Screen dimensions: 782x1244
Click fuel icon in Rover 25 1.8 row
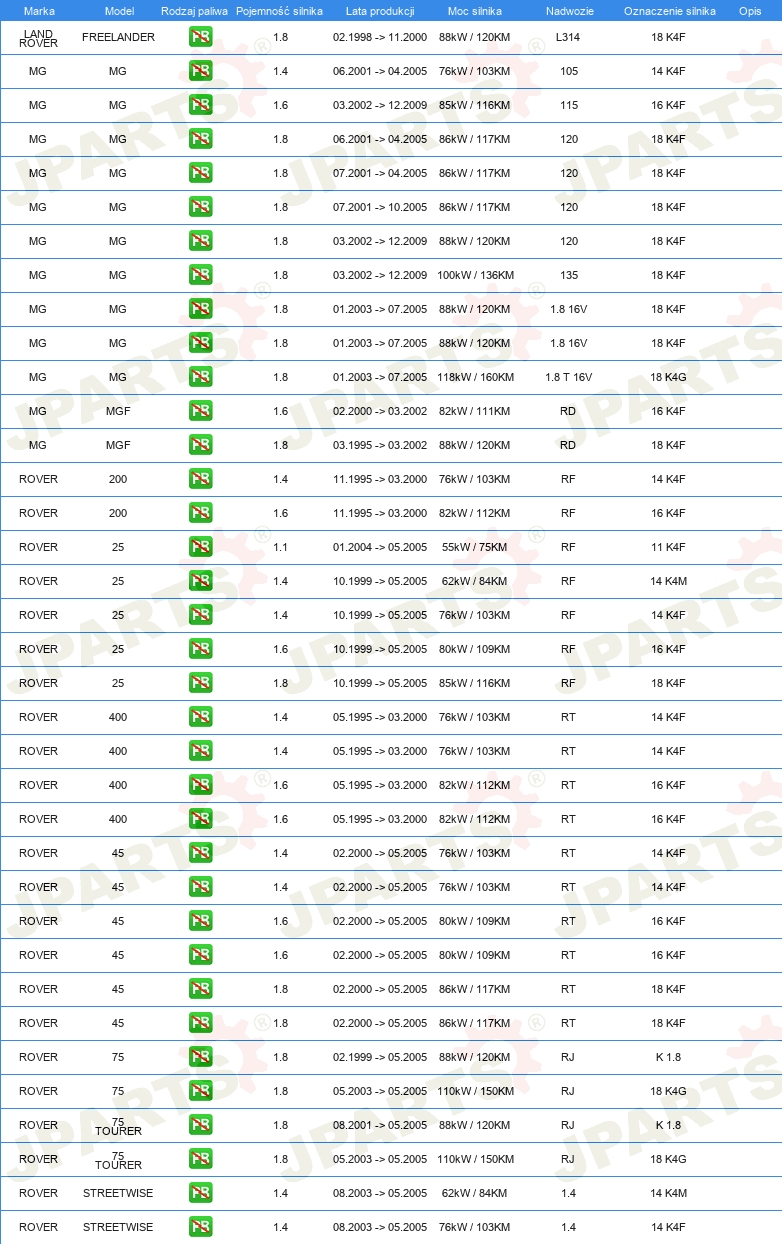[200, 683]
